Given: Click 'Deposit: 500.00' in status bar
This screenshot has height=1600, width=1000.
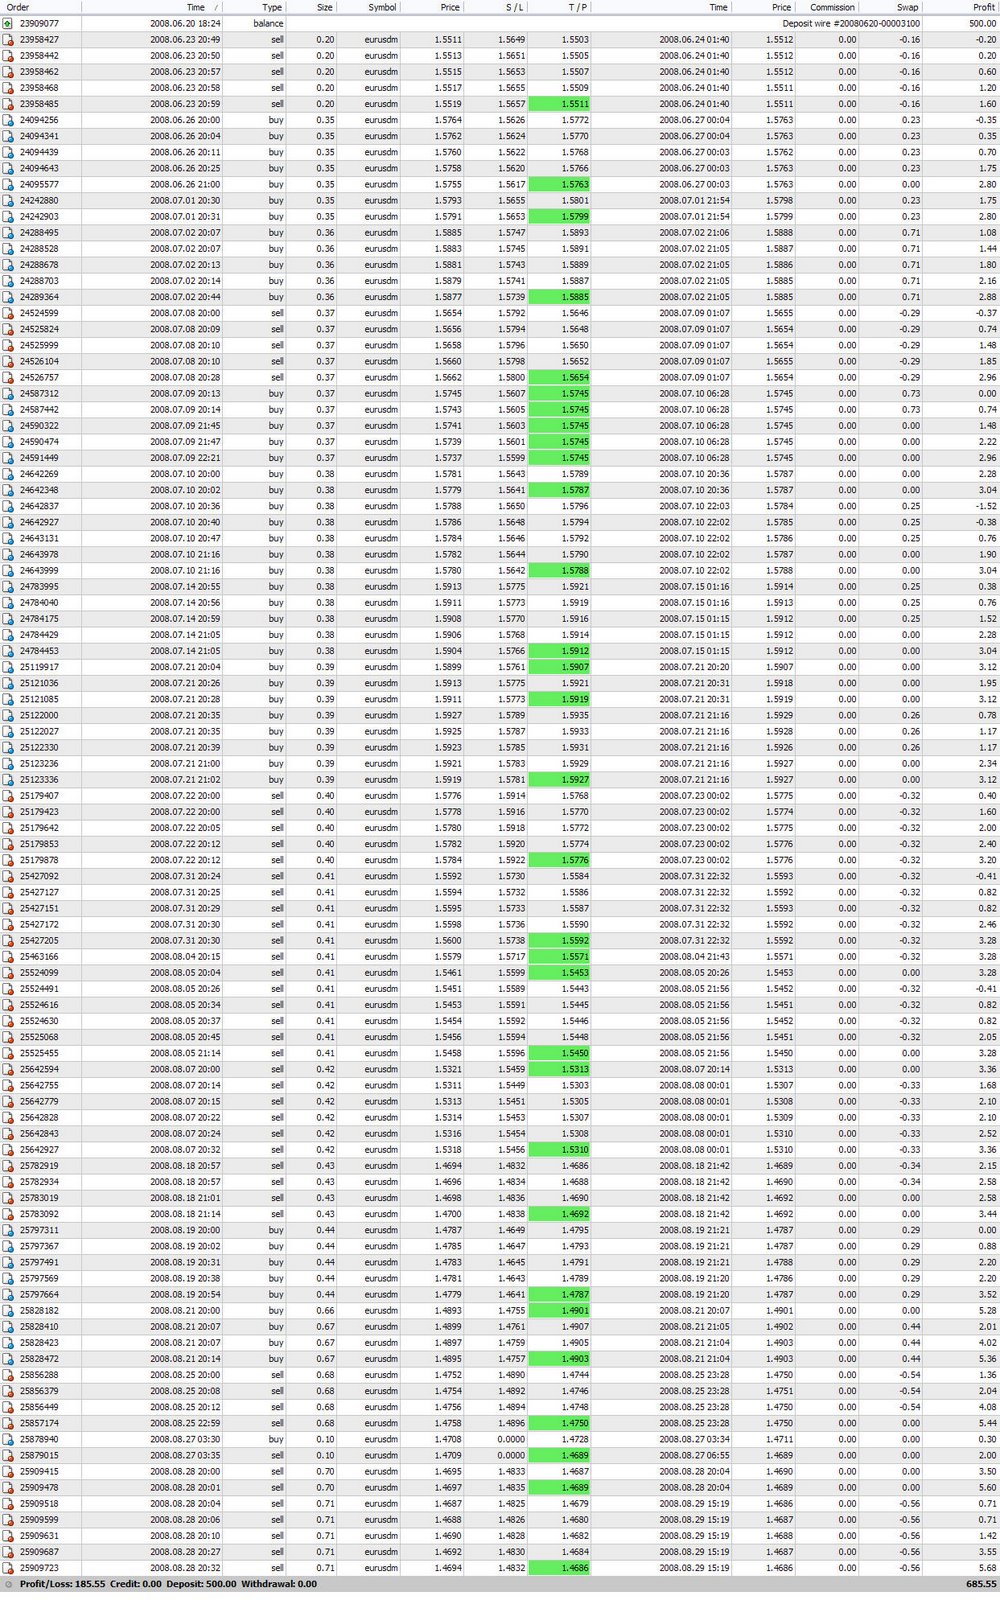Looking at the screenshot, I should [202, 1584].
